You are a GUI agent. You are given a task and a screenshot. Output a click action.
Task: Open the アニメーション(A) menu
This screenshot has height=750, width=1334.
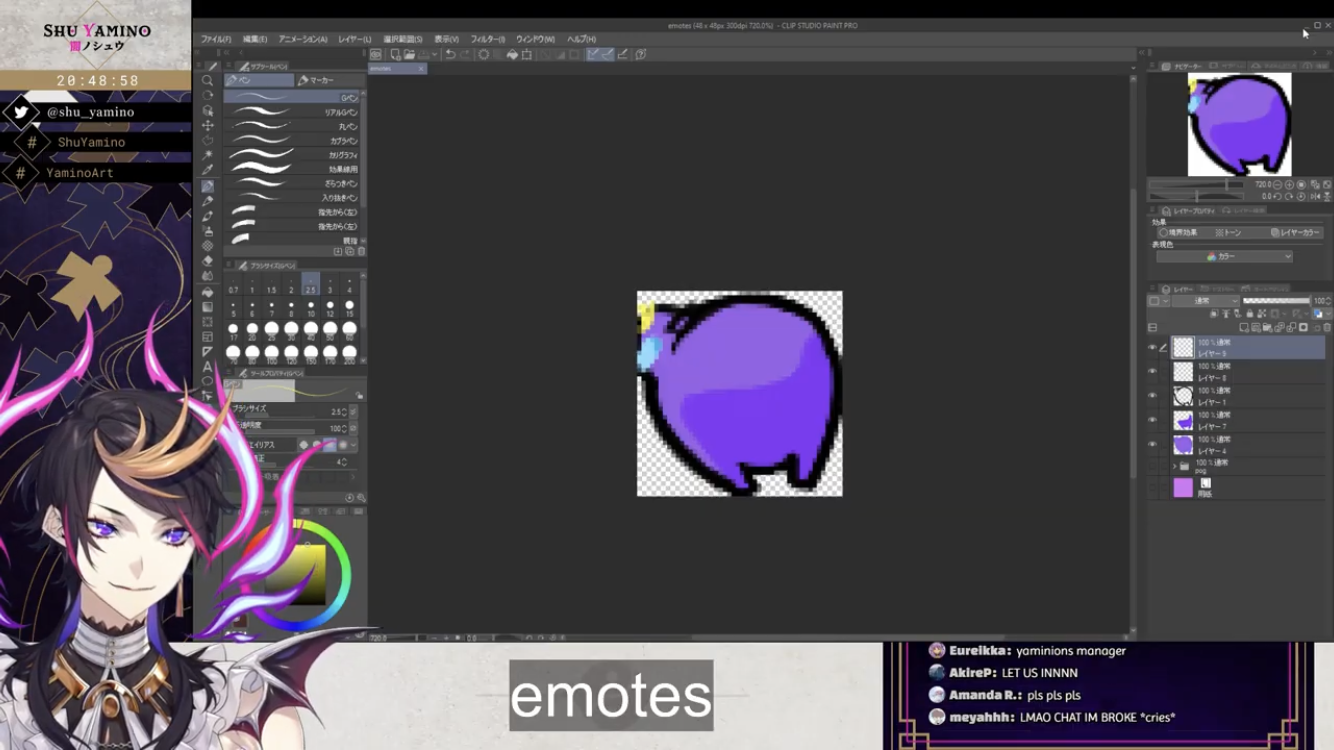point(303,39)
